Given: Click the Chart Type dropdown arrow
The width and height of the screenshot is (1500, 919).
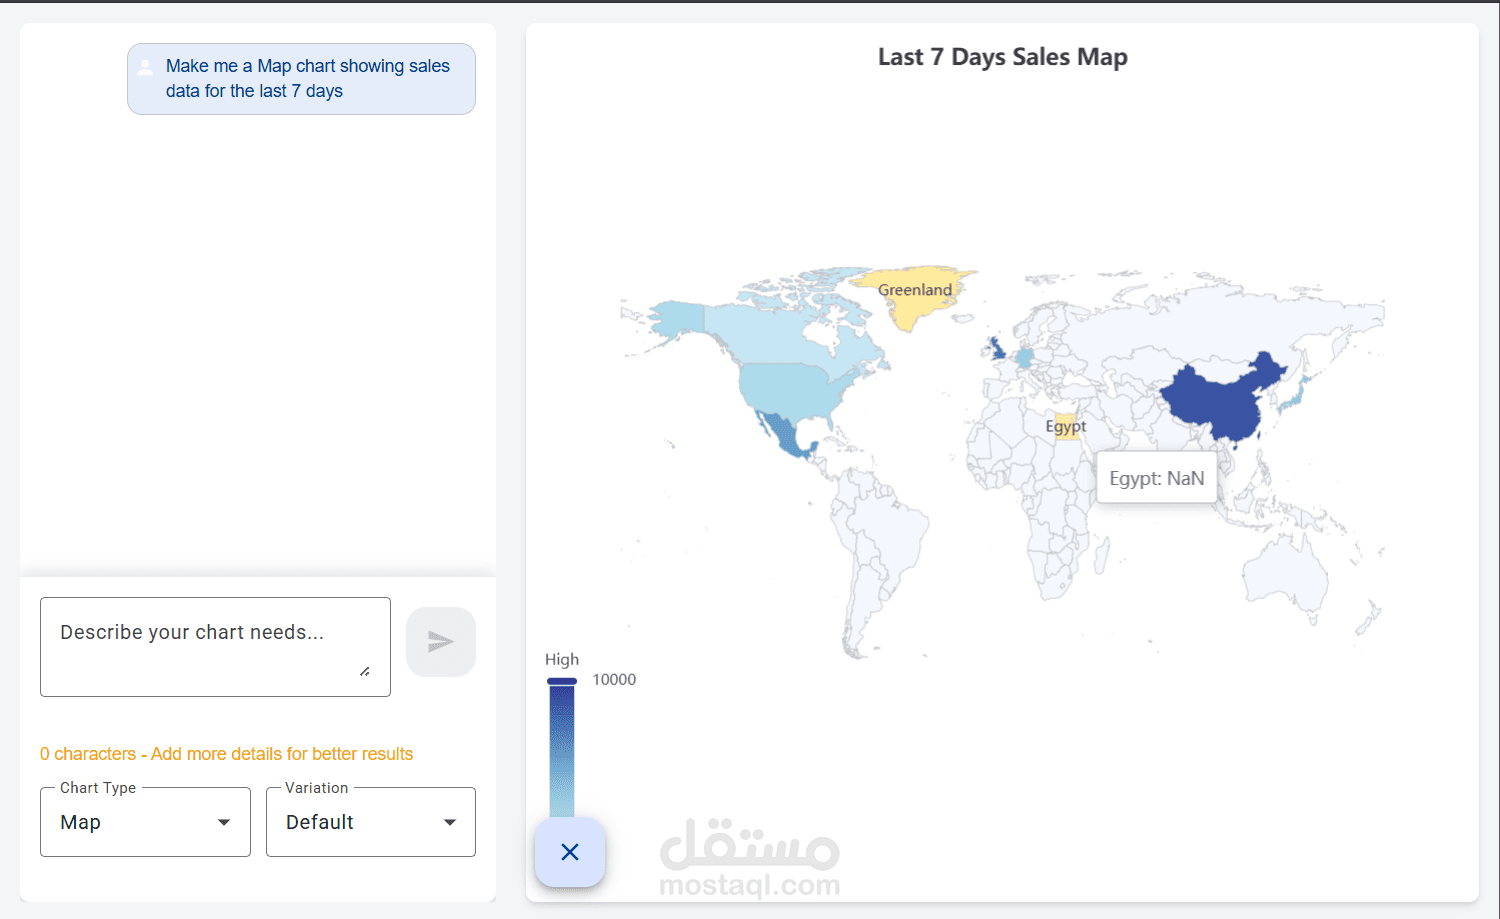Looking at the screenshot, I should click(224, 822).
